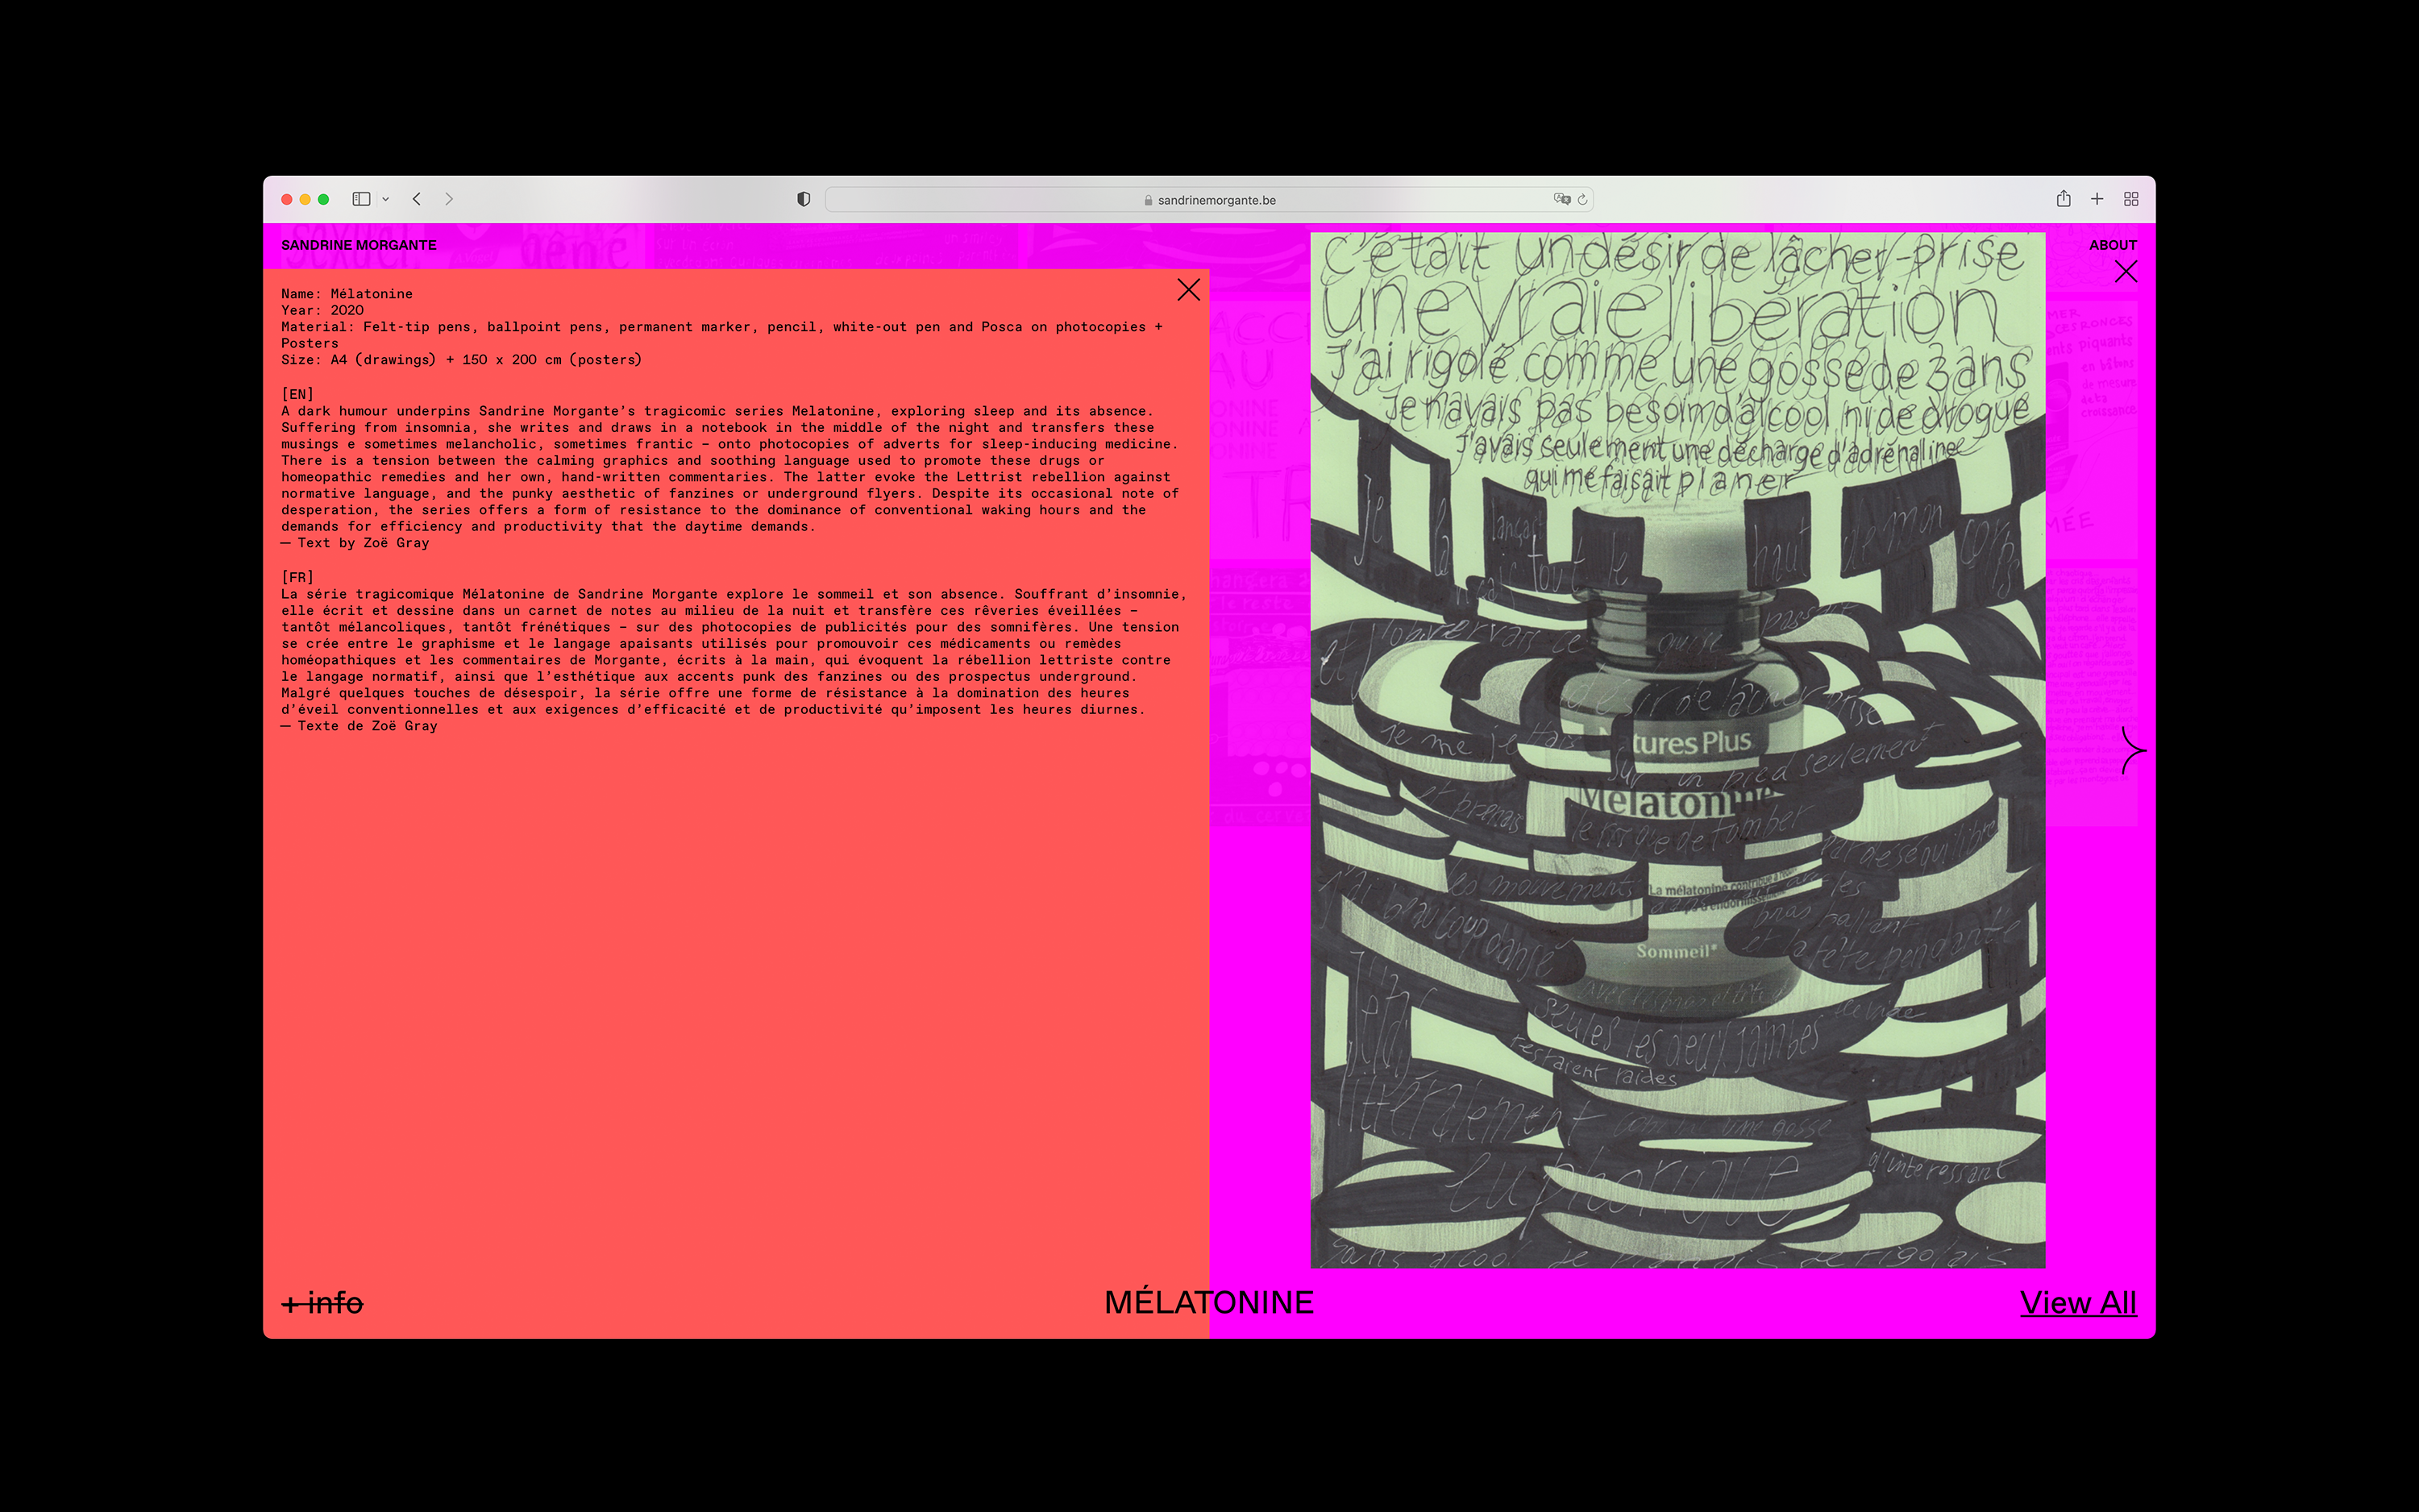
Task: Click the View All link
Action: (2077, 1303)
